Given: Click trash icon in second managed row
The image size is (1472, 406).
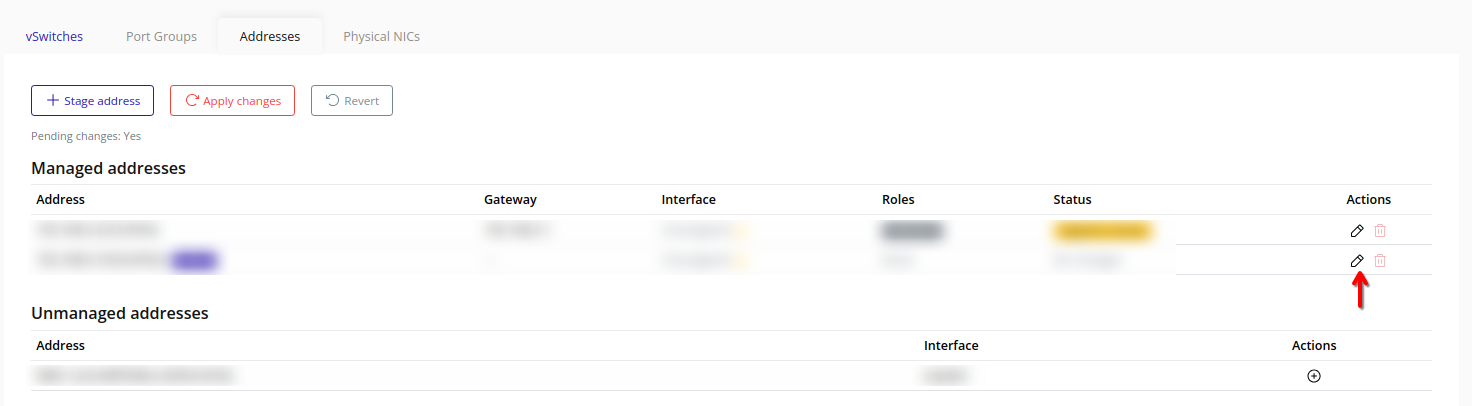Looking at the screenshot, I should (x=1380, y=261).
